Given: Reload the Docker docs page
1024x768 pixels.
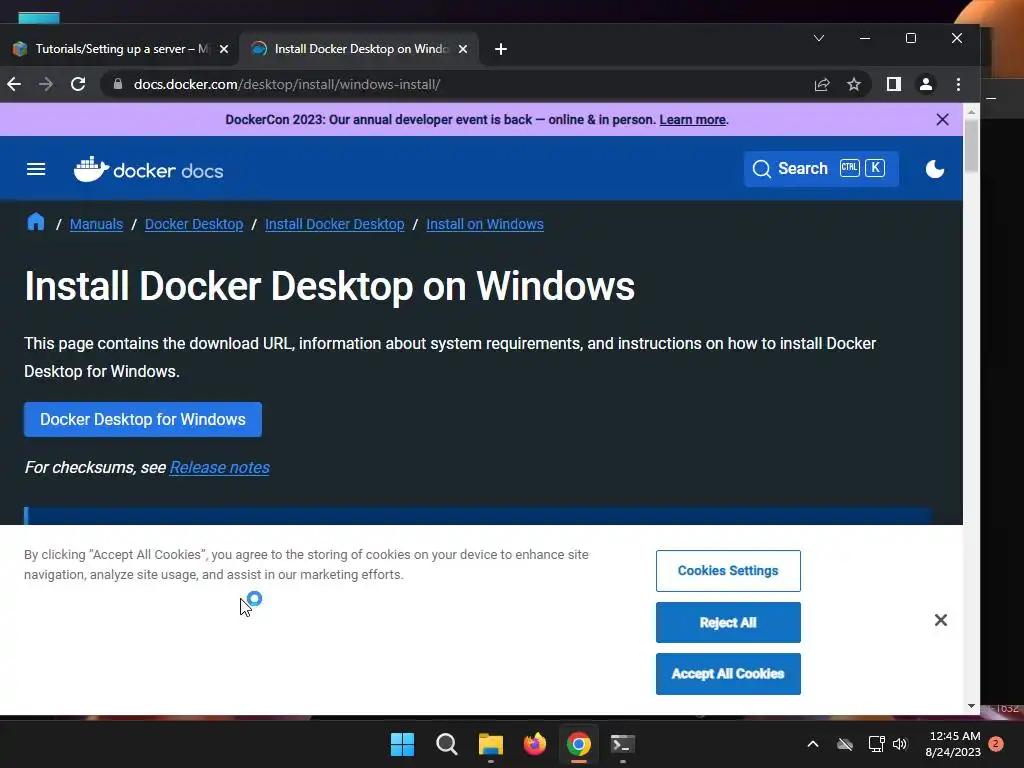Looking at the screenshot, I should 78,84.
